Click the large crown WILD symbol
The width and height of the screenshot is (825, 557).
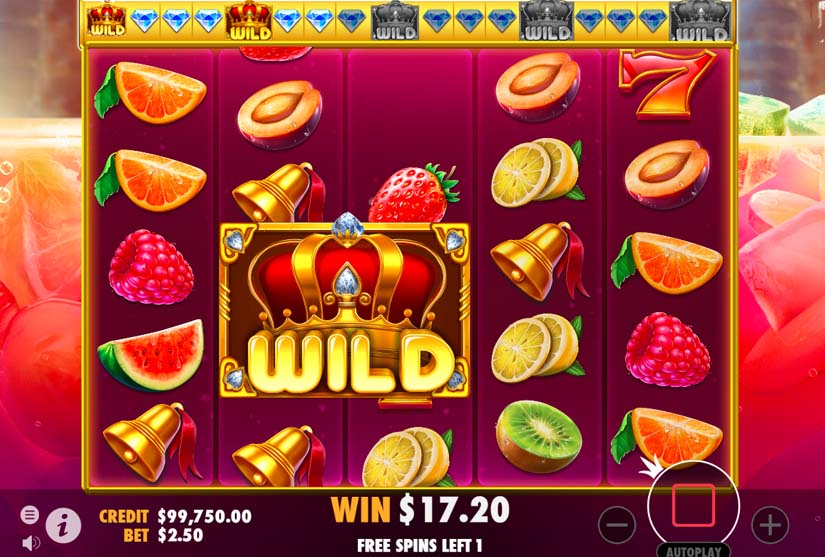click(x=345, y=309)
